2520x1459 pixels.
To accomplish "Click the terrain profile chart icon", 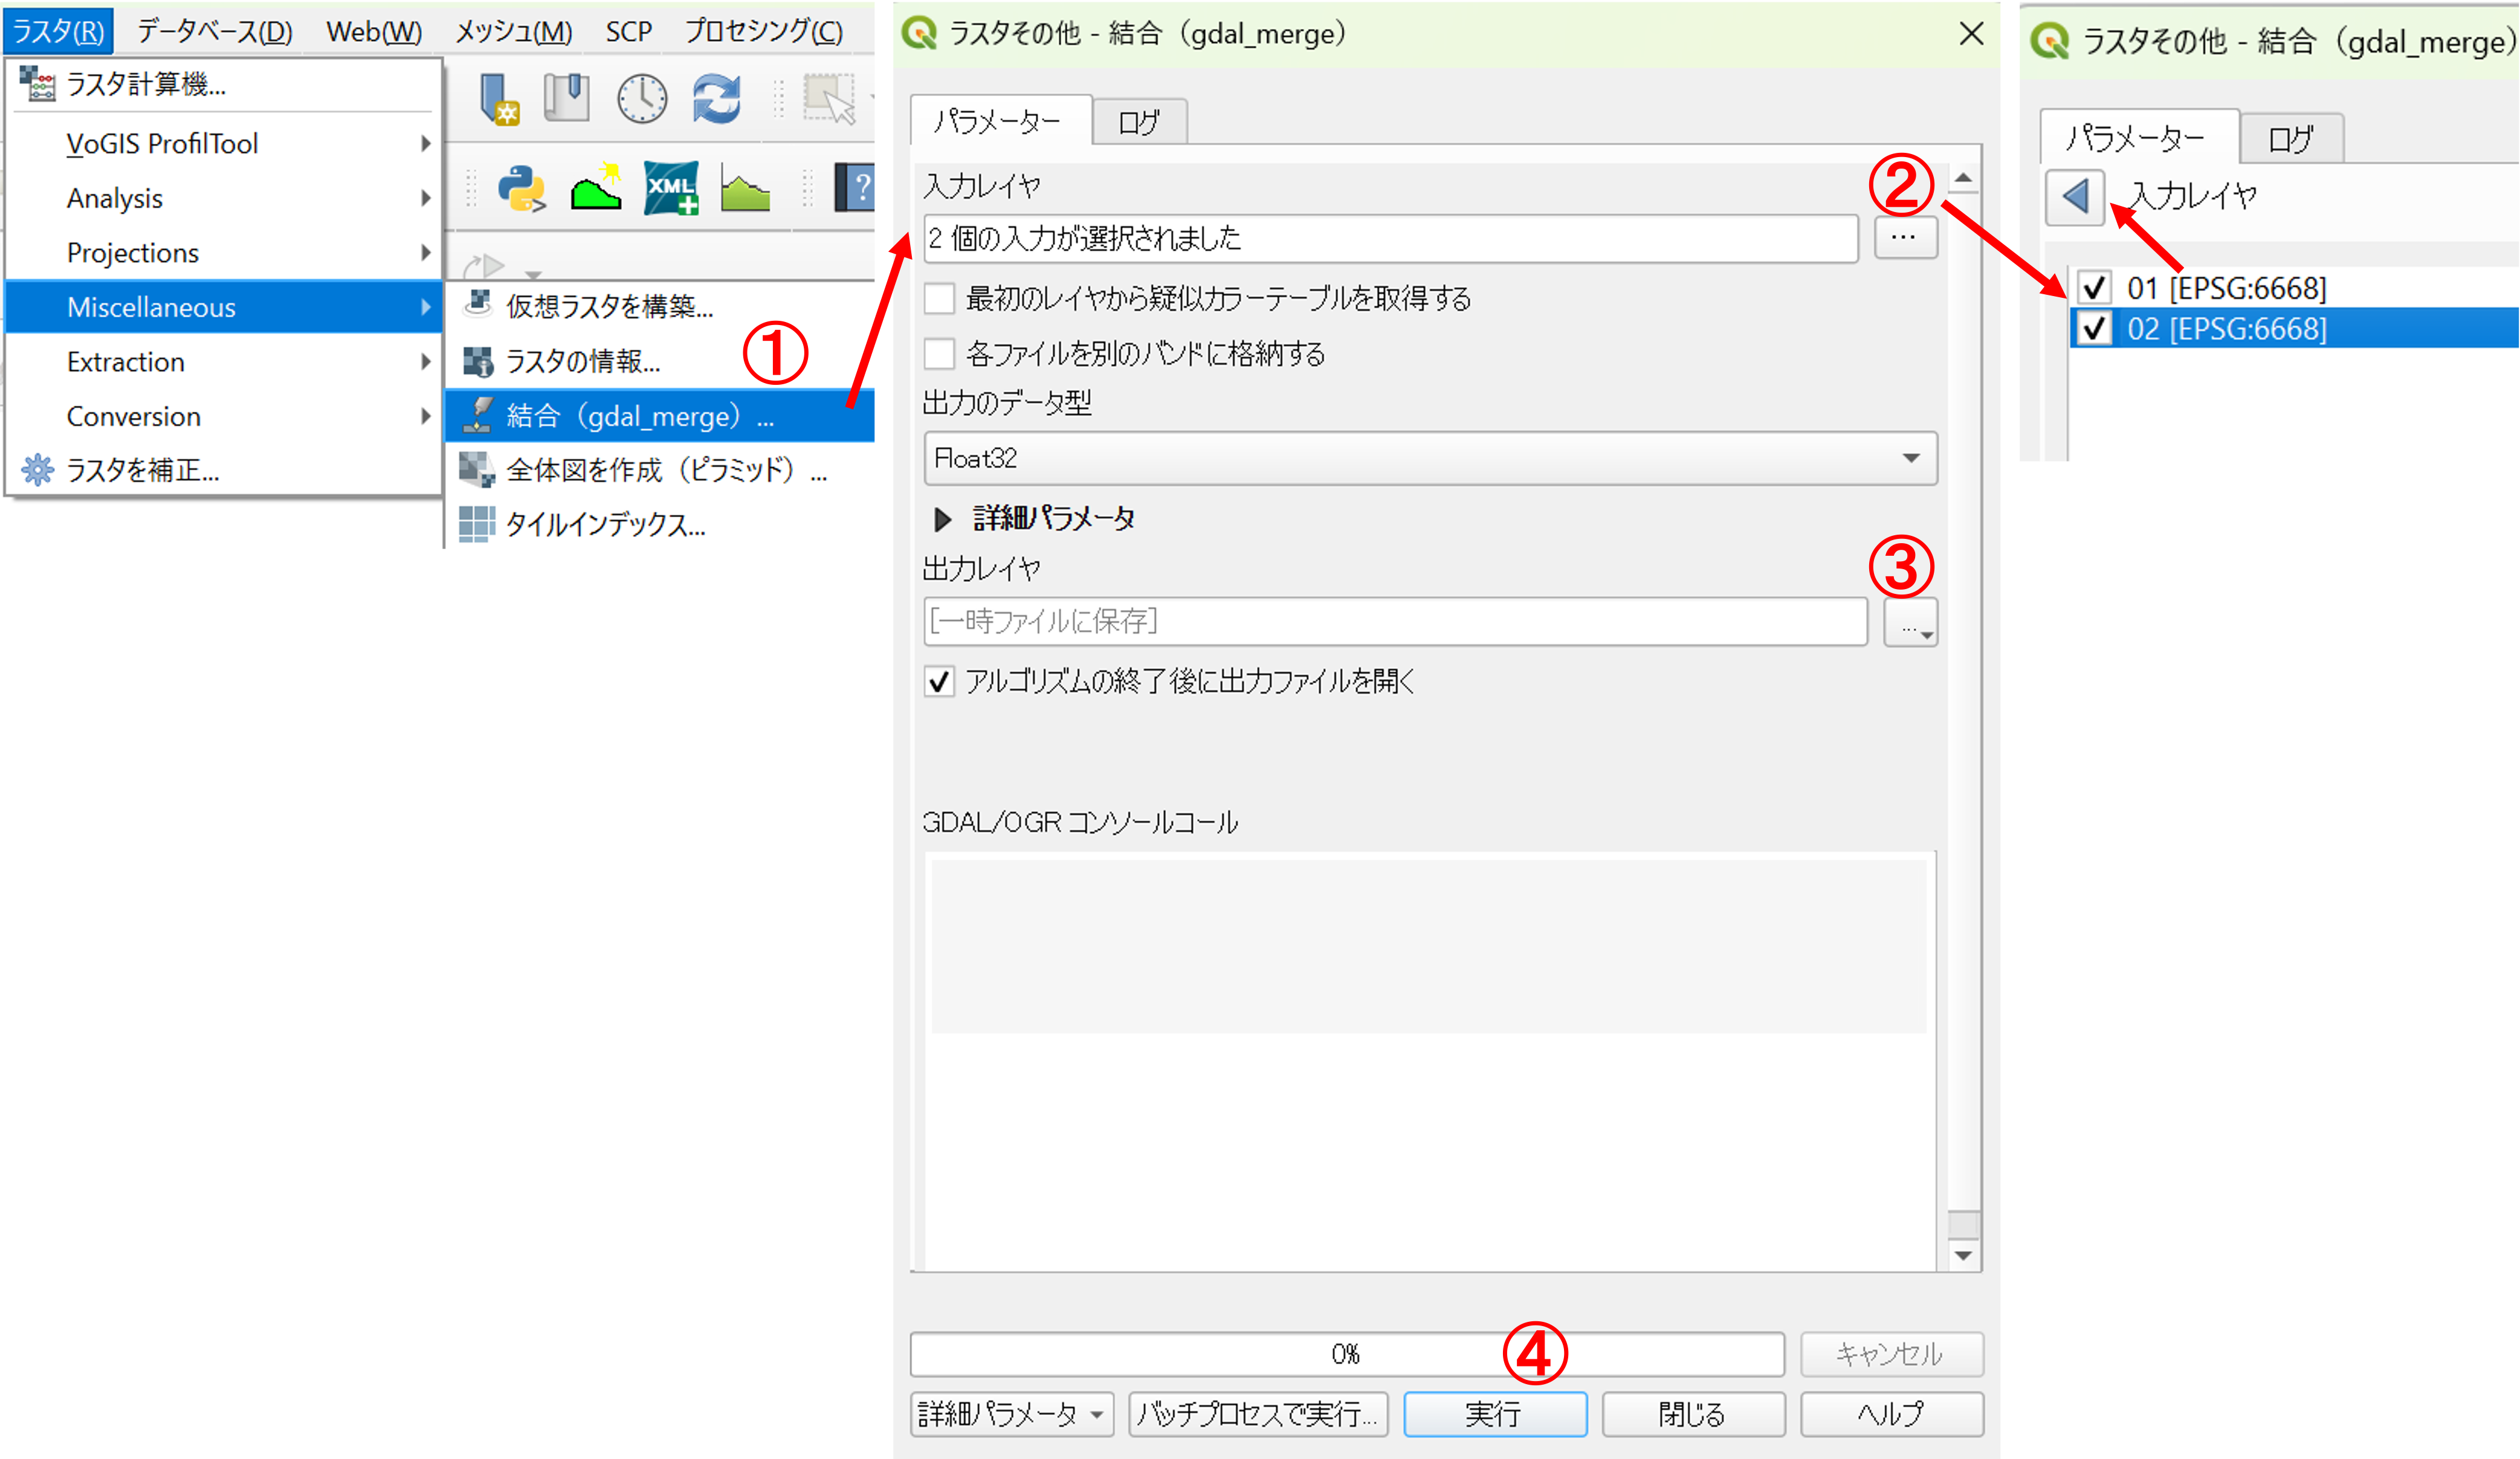I will pos(745,189).
